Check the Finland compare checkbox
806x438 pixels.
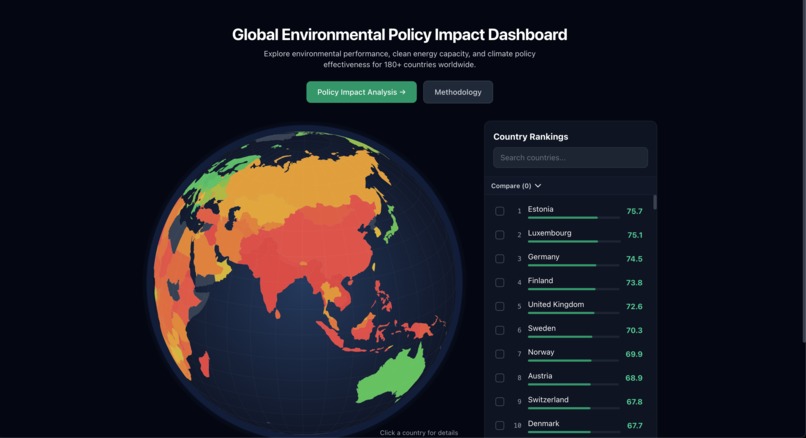click(500, 282)
